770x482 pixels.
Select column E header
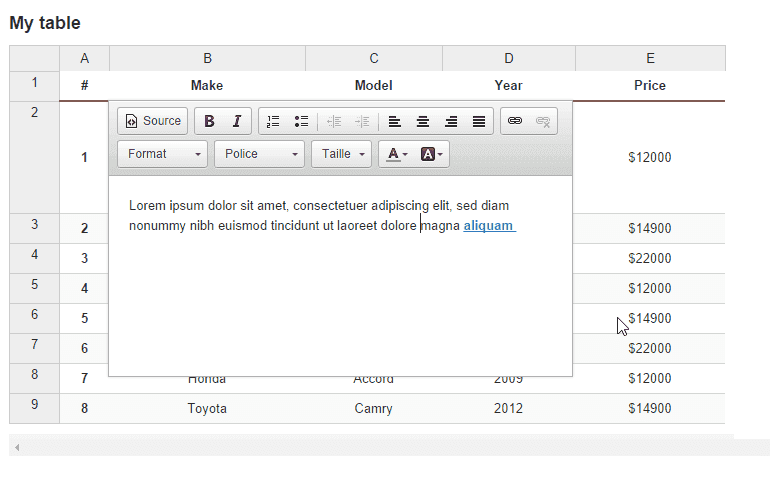tap(650, 58)
